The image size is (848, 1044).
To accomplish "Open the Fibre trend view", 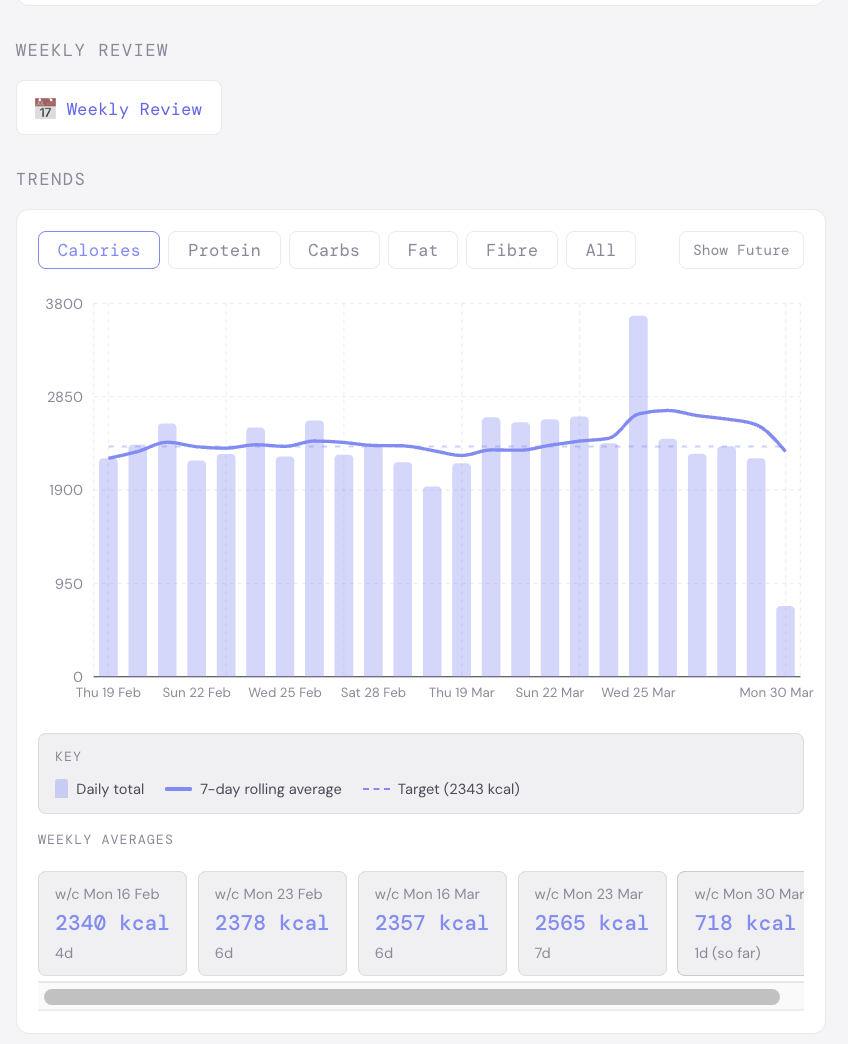I will tap(511, 250).
